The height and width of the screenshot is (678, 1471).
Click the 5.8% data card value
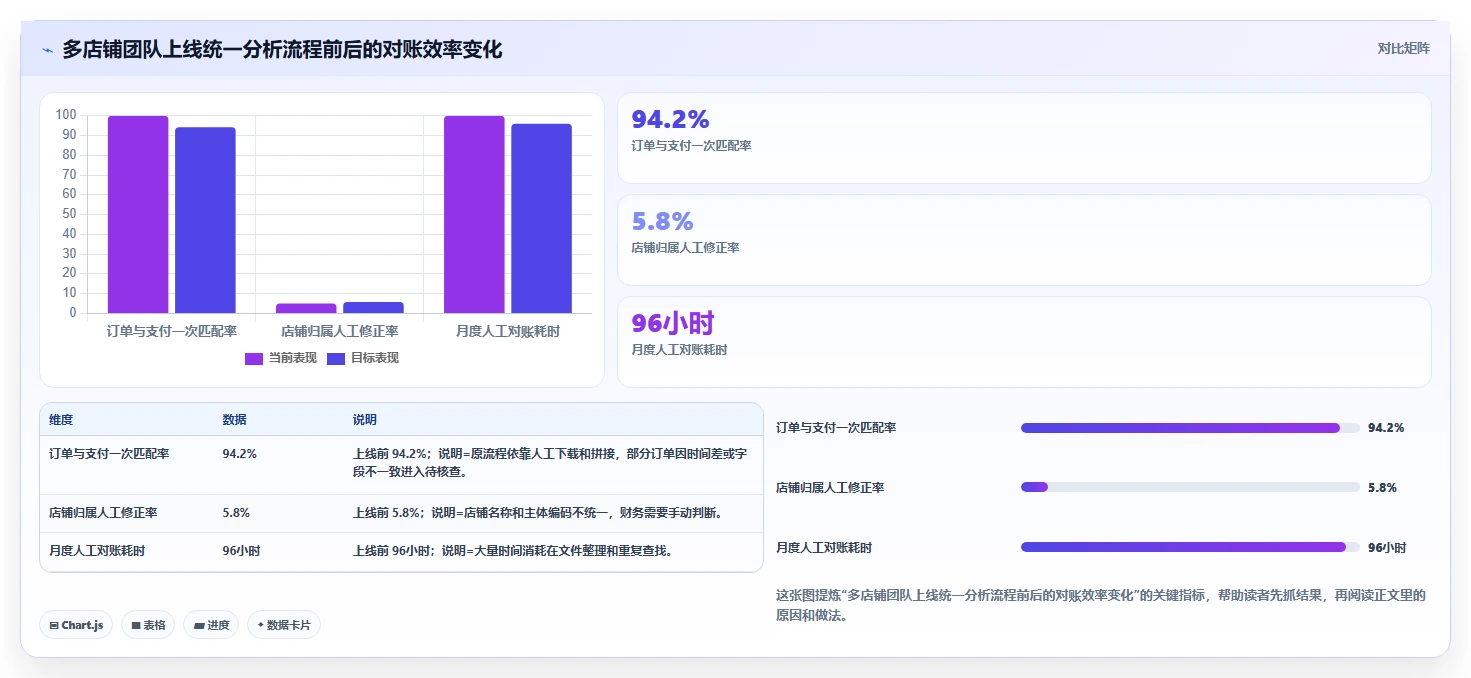tap(662, 221)
